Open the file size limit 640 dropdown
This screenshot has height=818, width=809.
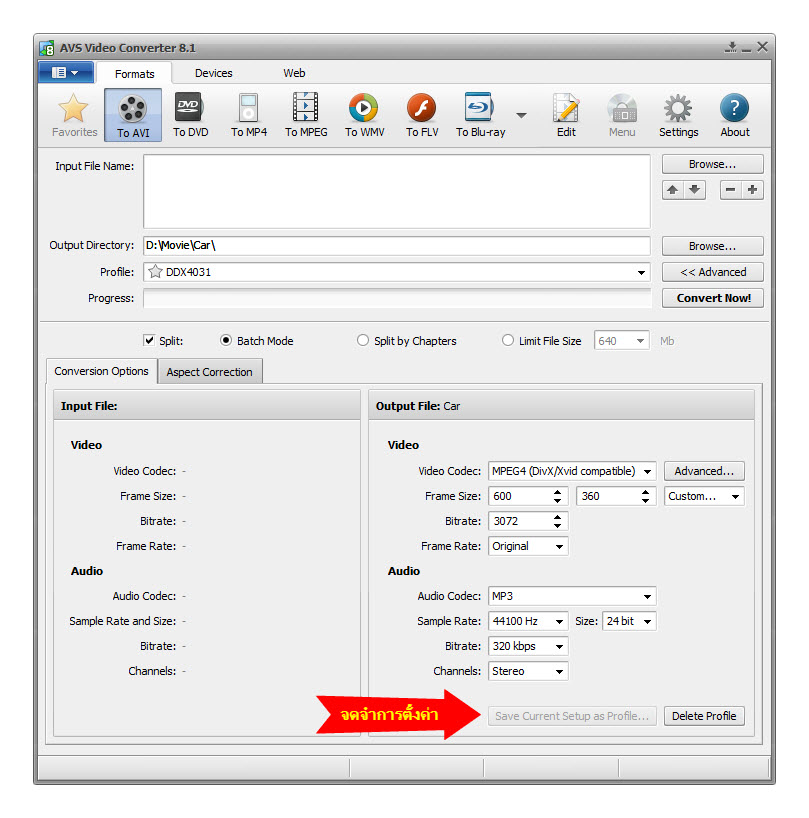pos(621,341)
